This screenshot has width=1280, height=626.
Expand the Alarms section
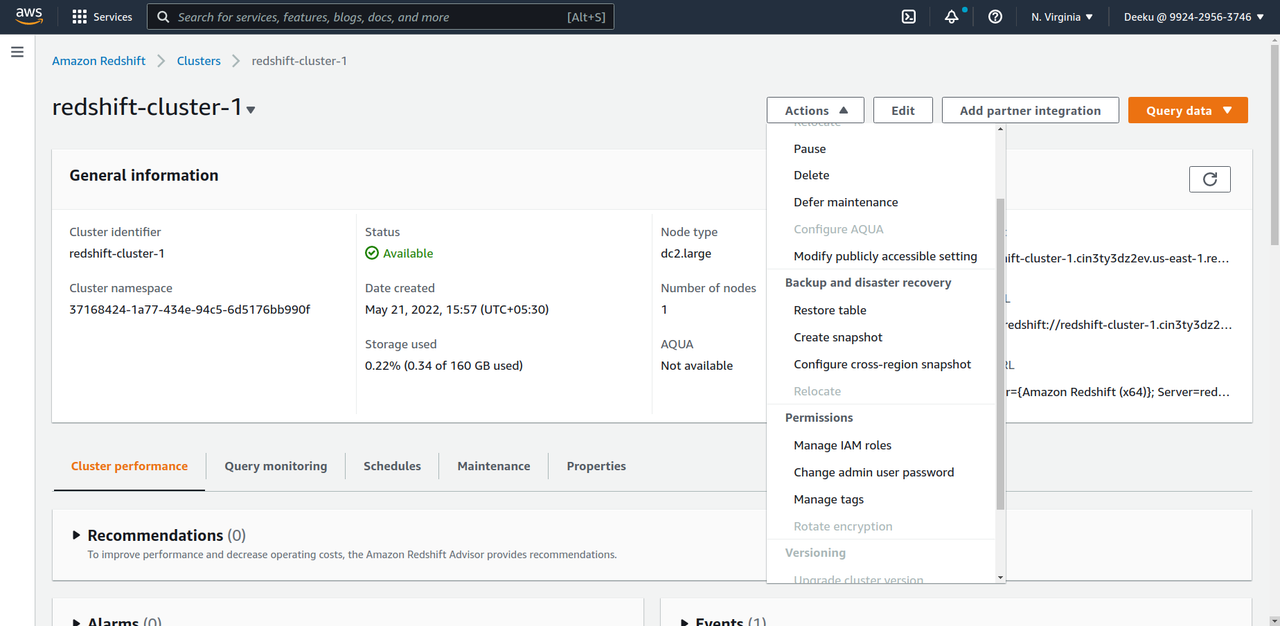pyautogui.click(x=77, y=621)
